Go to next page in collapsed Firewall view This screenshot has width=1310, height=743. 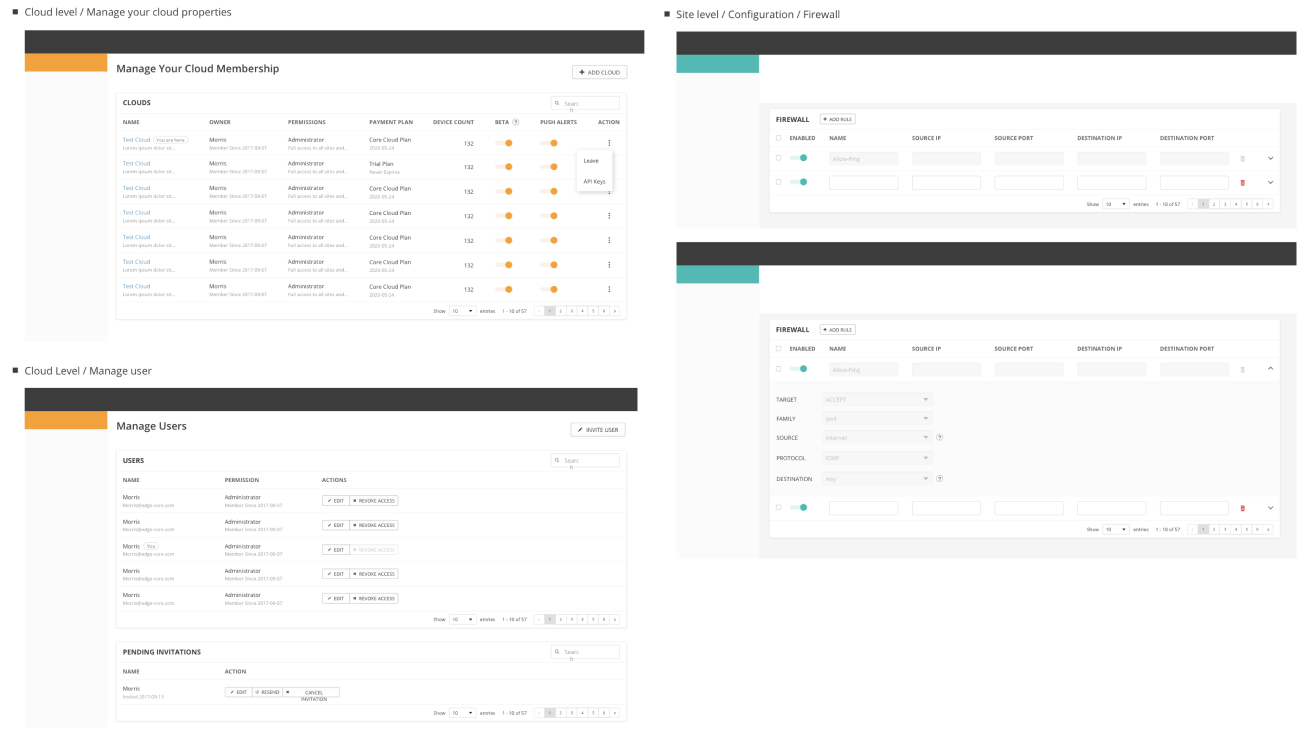(1268, 204)
